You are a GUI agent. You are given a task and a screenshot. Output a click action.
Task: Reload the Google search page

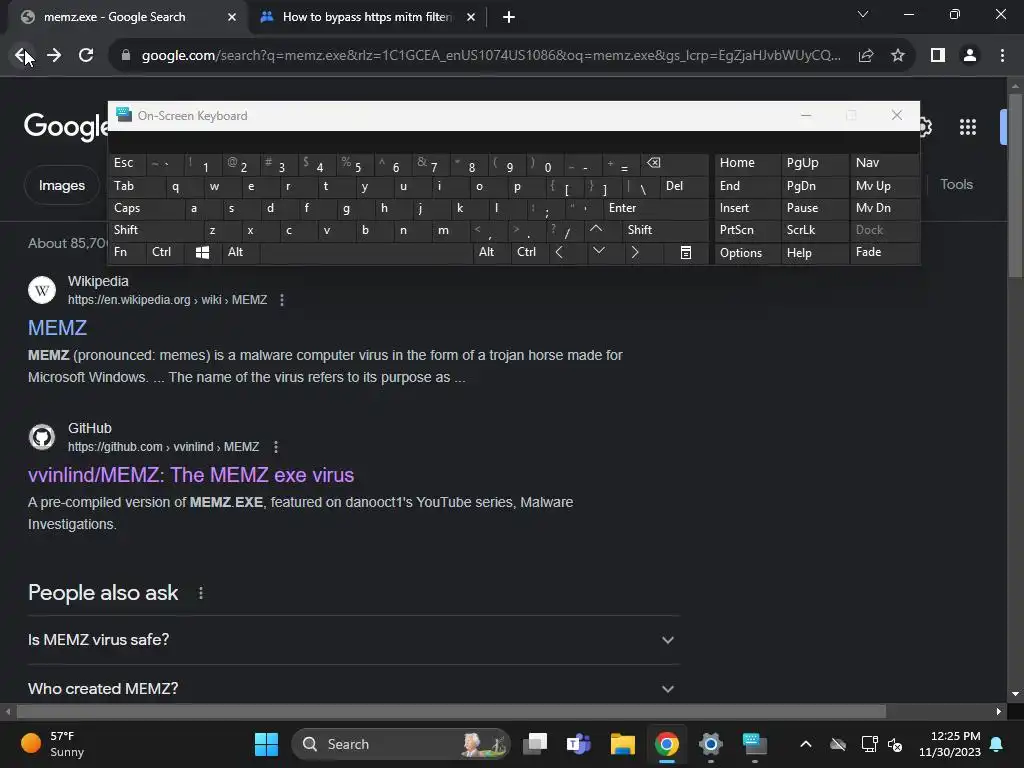(86, 56)
